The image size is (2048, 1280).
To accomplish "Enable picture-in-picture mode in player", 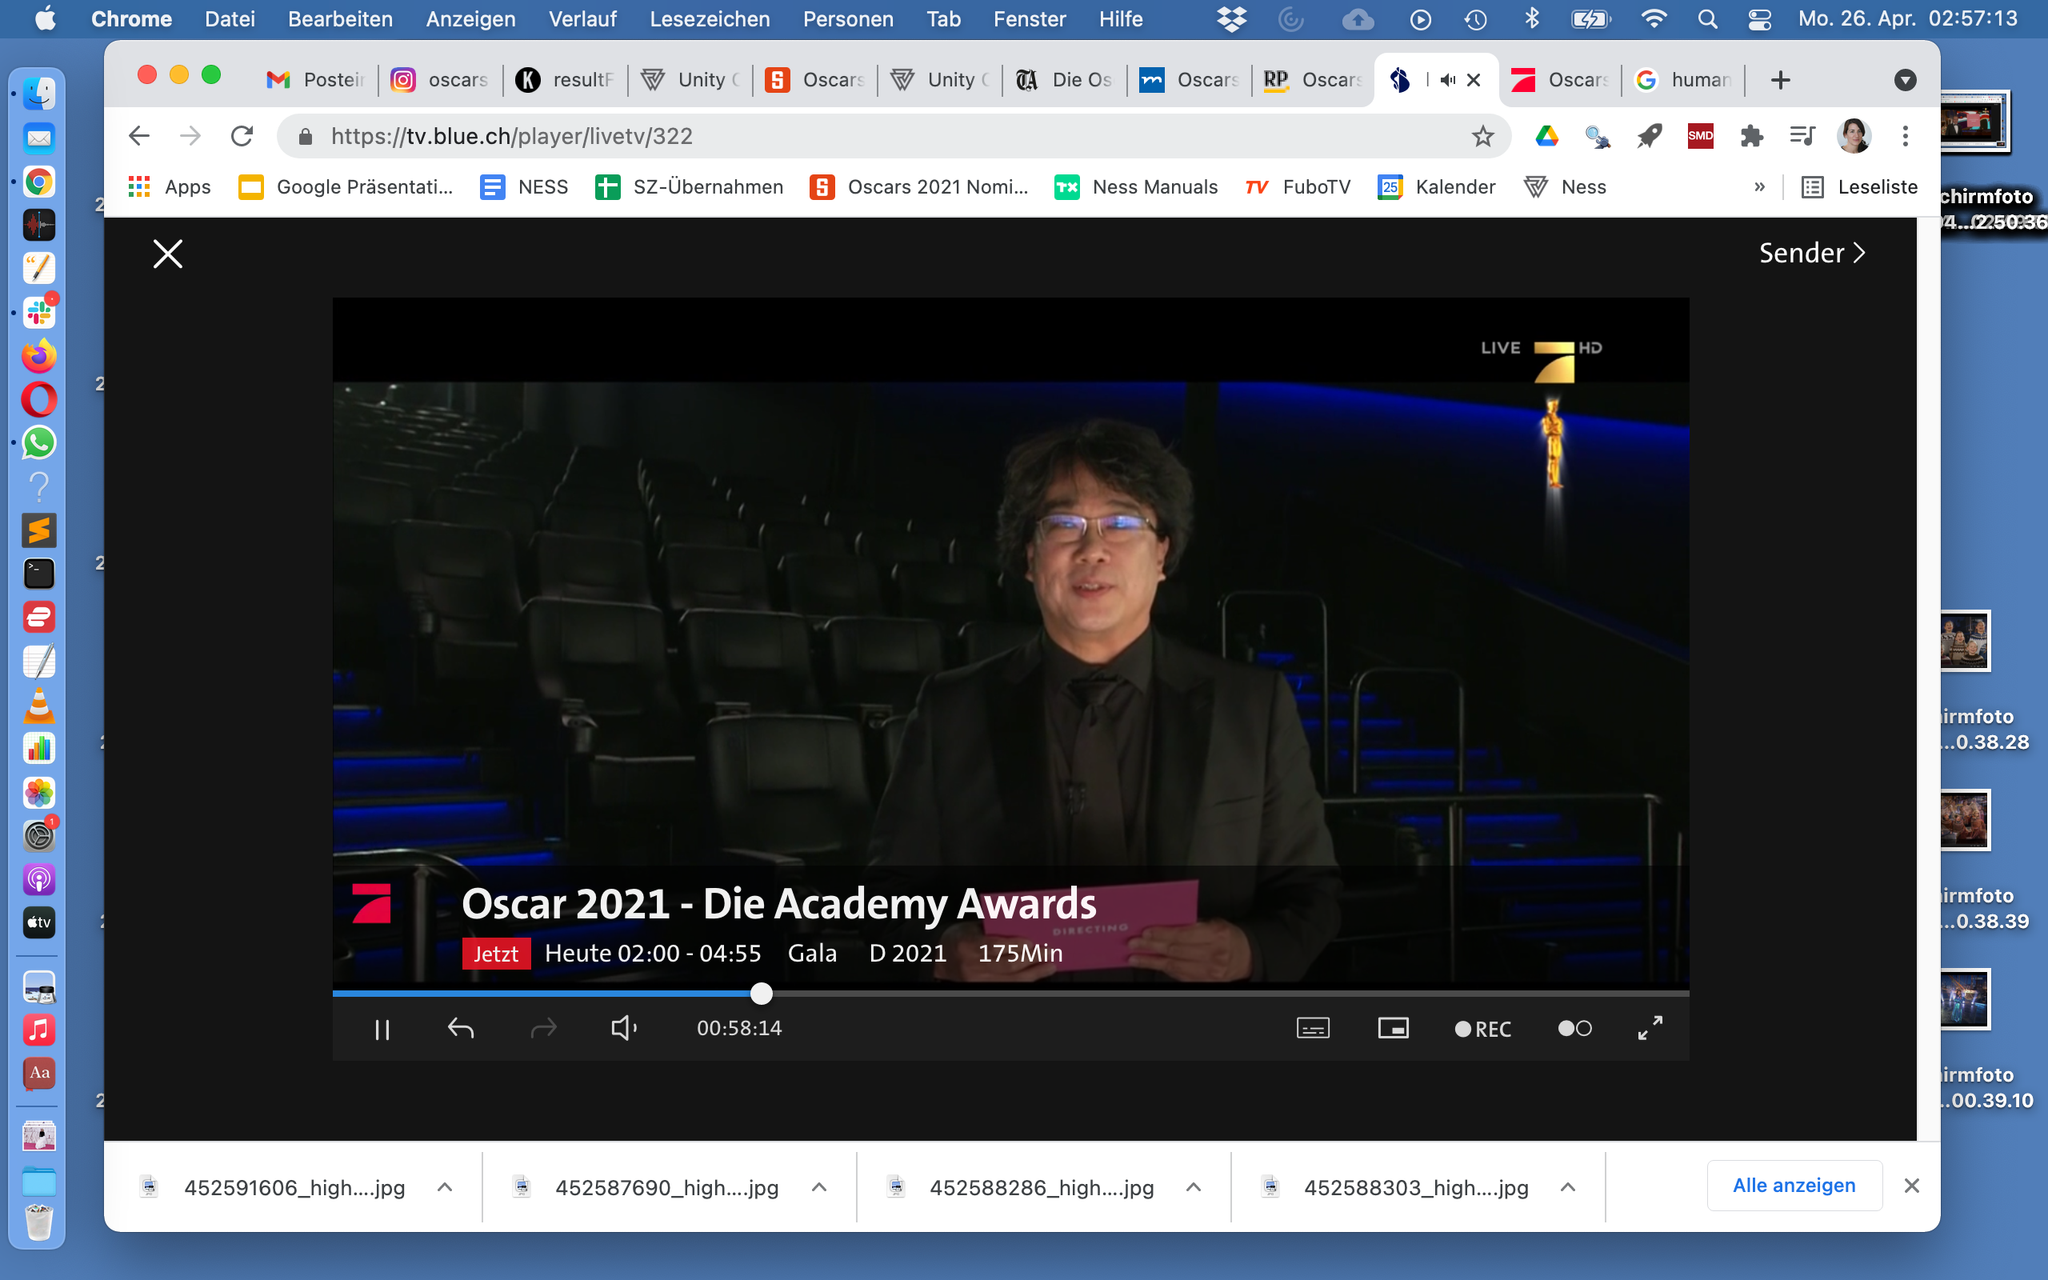I will [1392, 1028].
